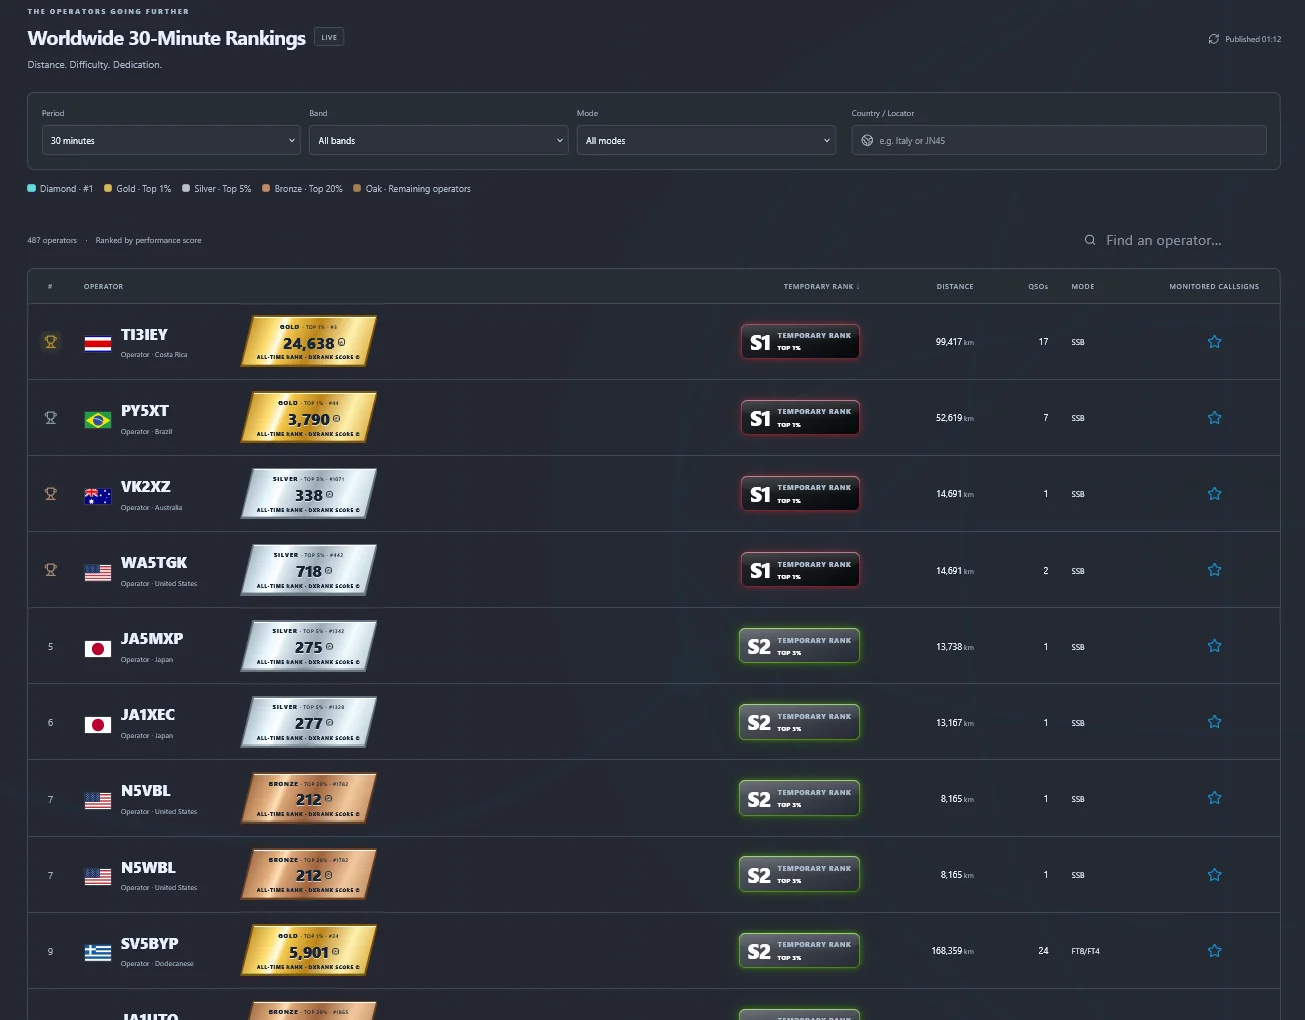Click the Monitored Callsigns column header
Viewport: 1305px width, 1020px height.
coord(1214,287)
